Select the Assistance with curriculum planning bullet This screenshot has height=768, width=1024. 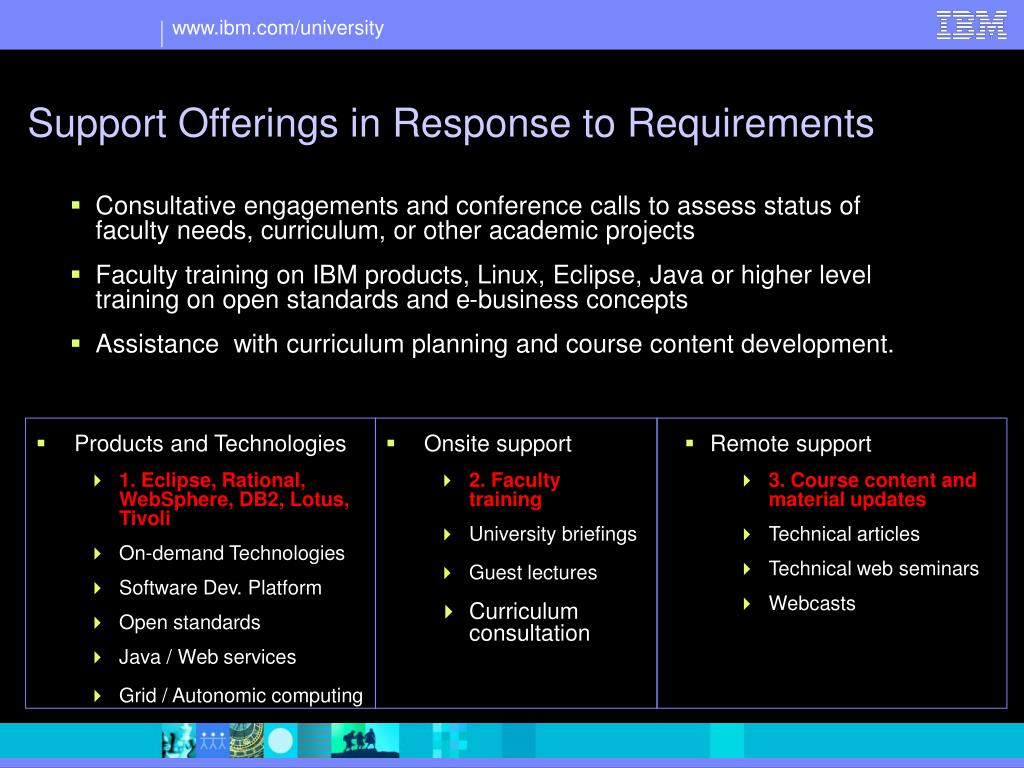[494, 344]
